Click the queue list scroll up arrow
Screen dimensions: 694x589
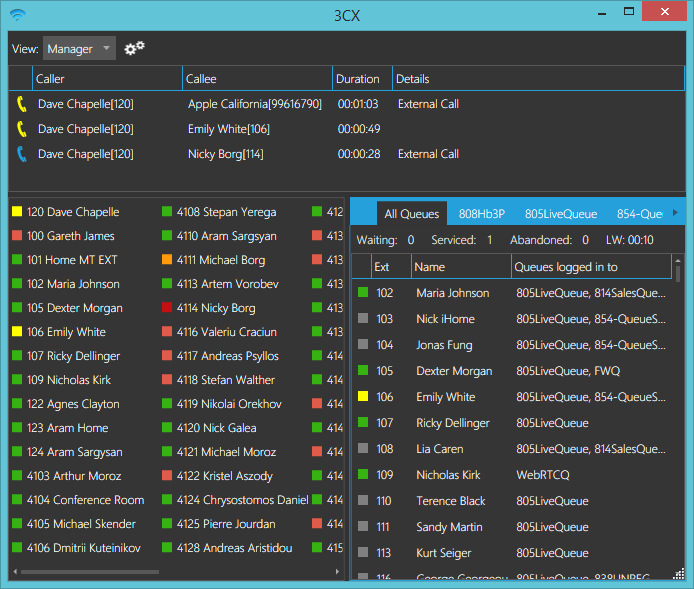click(678, 260)
